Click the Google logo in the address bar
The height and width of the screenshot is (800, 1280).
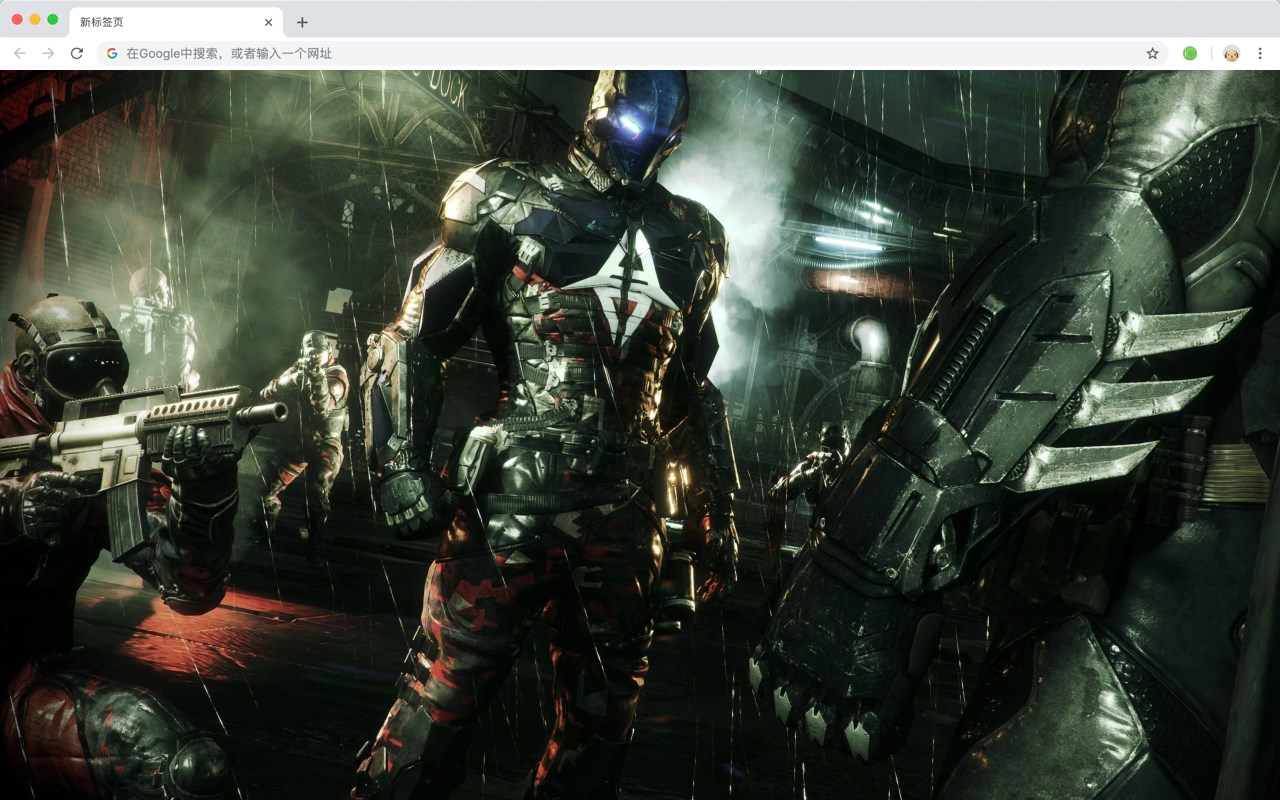112,53
